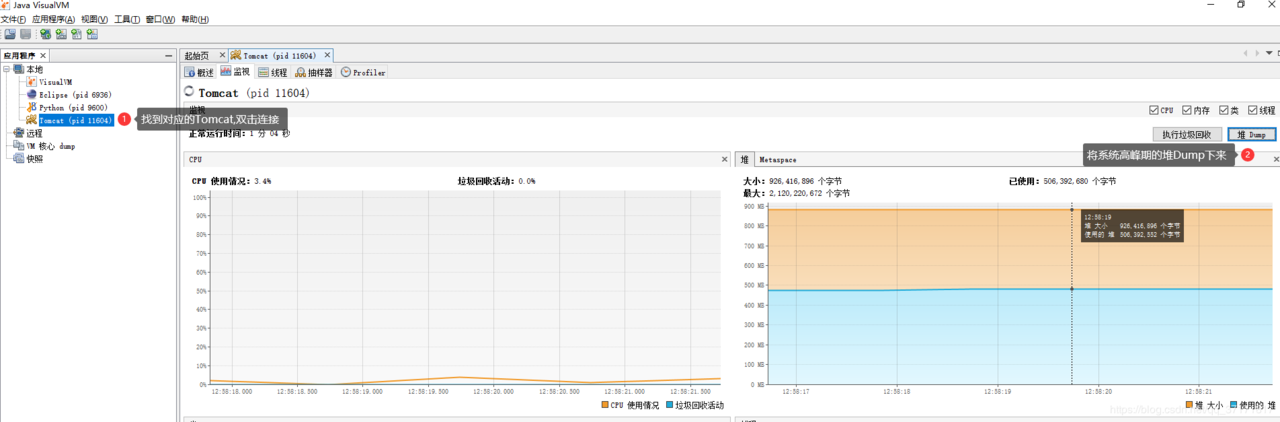Open the 窗口(W) menu
1280x422 pixels.
(x=160, y=19)
